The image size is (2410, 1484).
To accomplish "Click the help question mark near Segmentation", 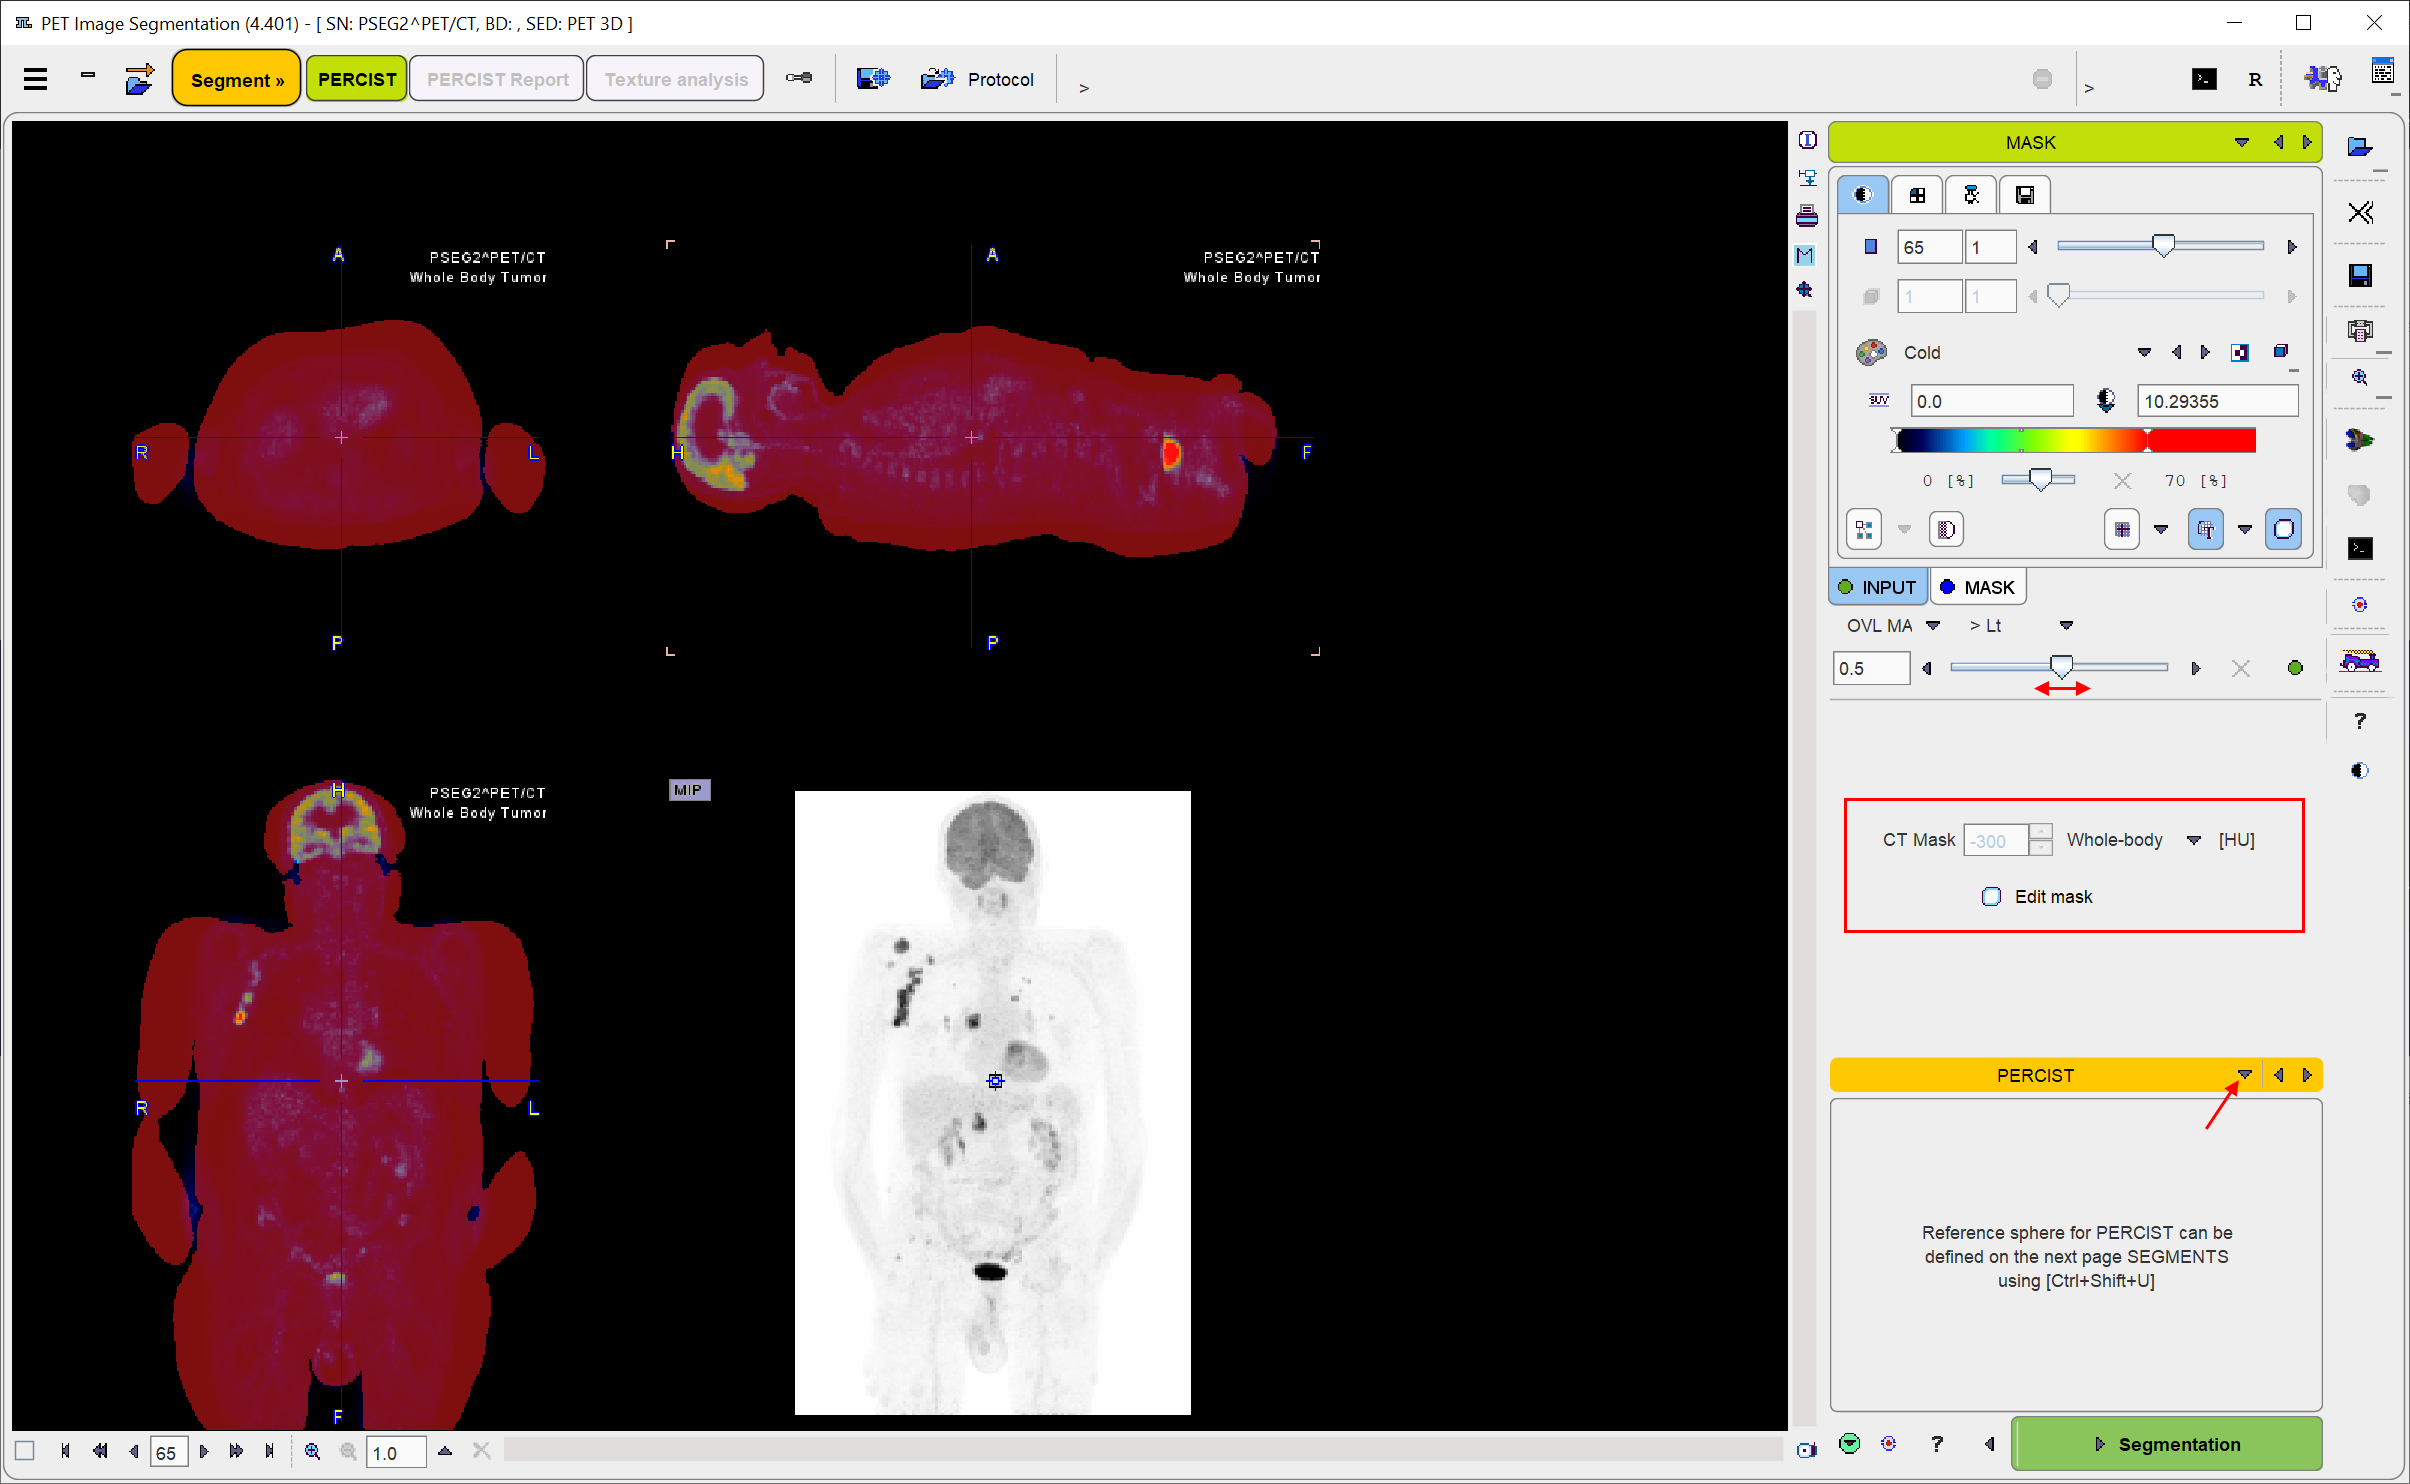I will click(x=1937, y=1444).
